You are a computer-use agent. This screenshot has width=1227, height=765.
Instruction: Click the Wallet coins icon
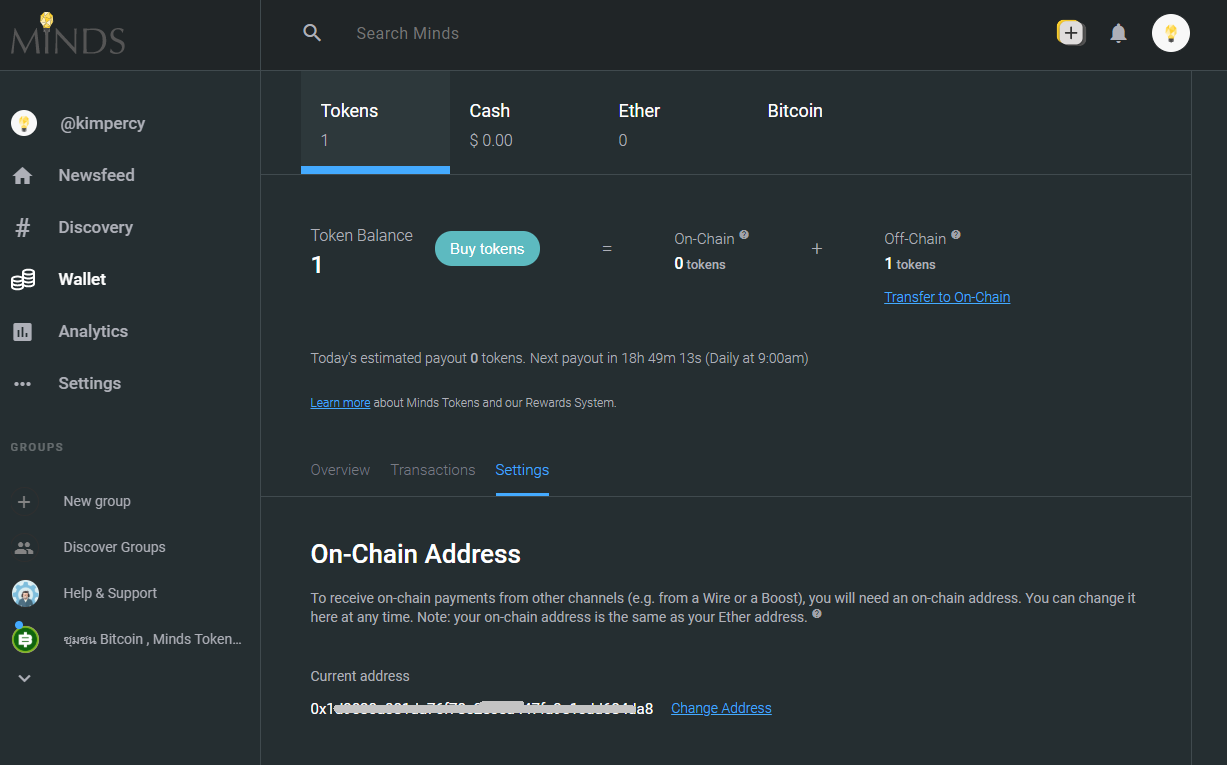tap(23, 280)
